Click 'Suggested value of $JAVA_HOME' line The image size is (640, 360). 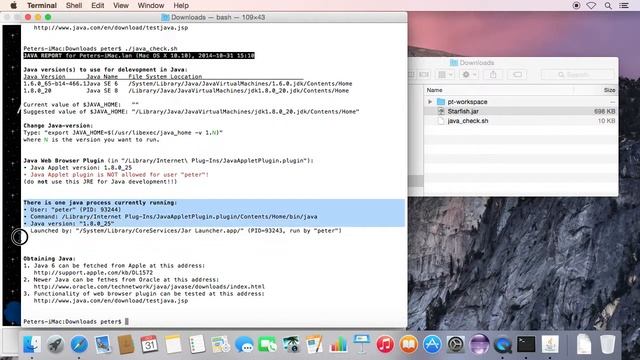(191, 111)
